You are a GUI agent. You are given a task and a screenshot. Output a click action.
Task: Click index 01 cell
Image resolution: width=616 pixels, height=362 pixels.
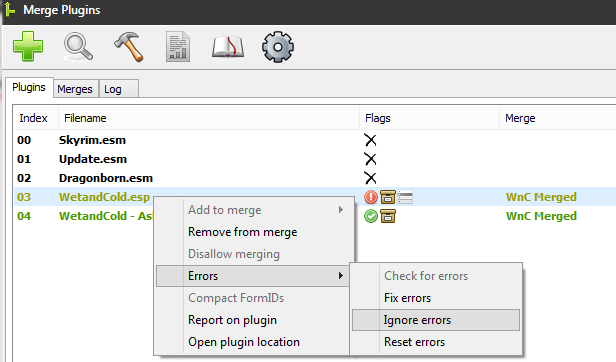coord(24,159)
